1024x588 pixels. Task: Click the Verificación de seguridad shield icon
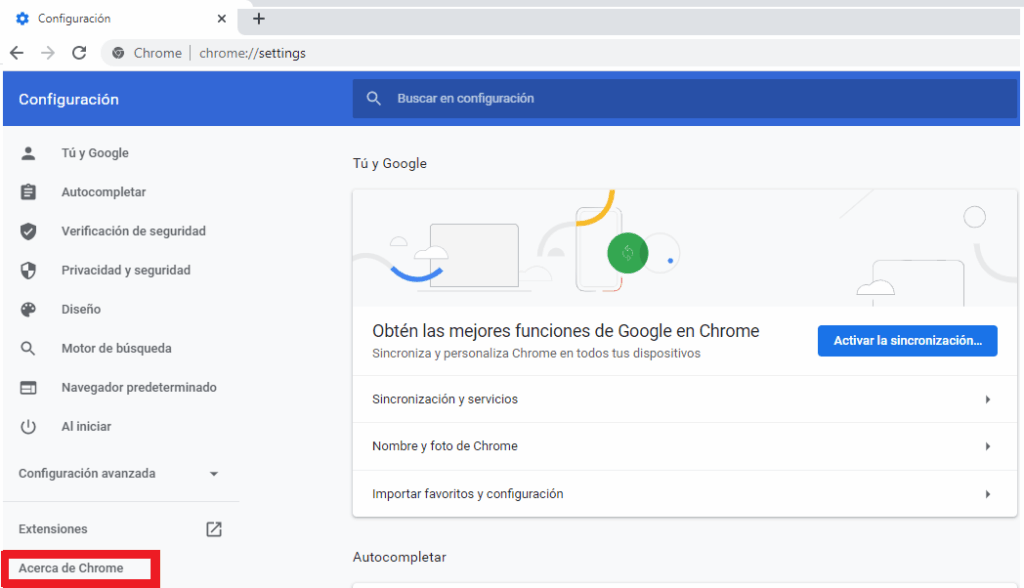[x=28, y=231]
